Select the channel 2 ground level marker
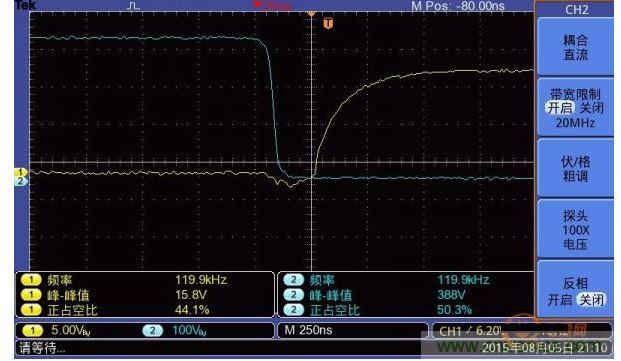The height and width of the screenshot is (361, 621). click(x=21, y=181)
